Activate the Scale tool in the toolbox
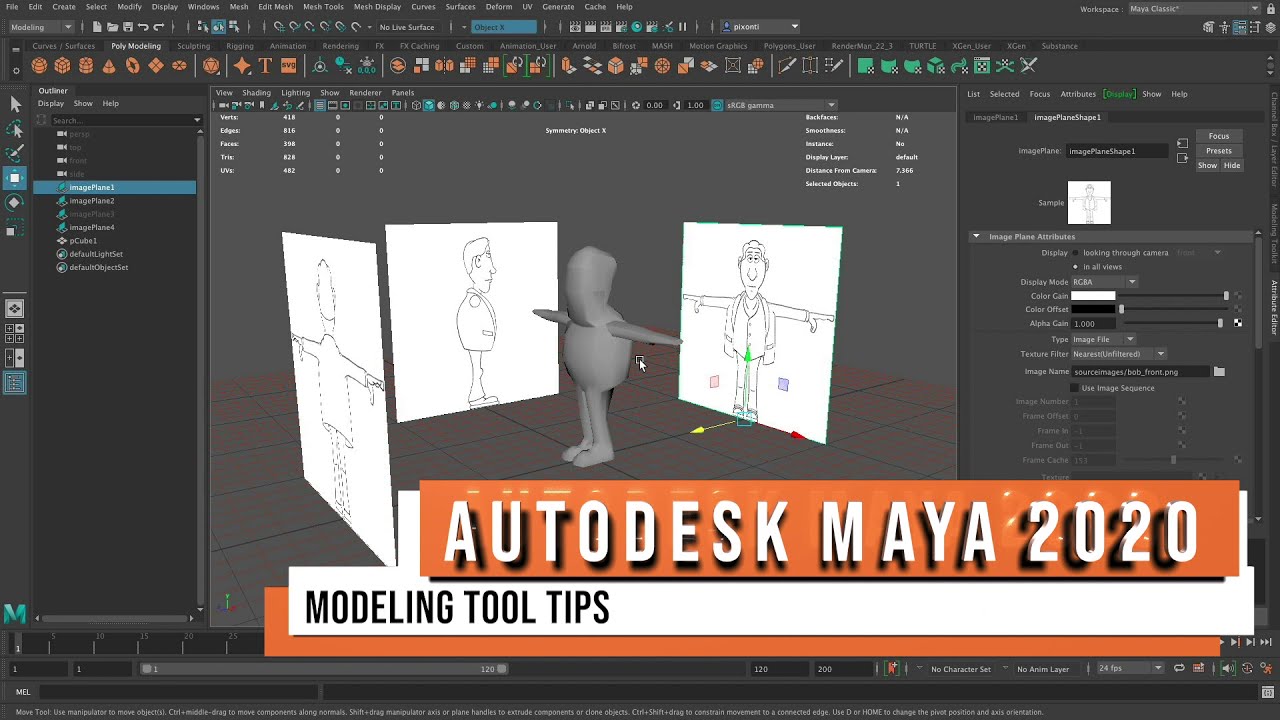The image size is (1280, 720). click(15, 230)
